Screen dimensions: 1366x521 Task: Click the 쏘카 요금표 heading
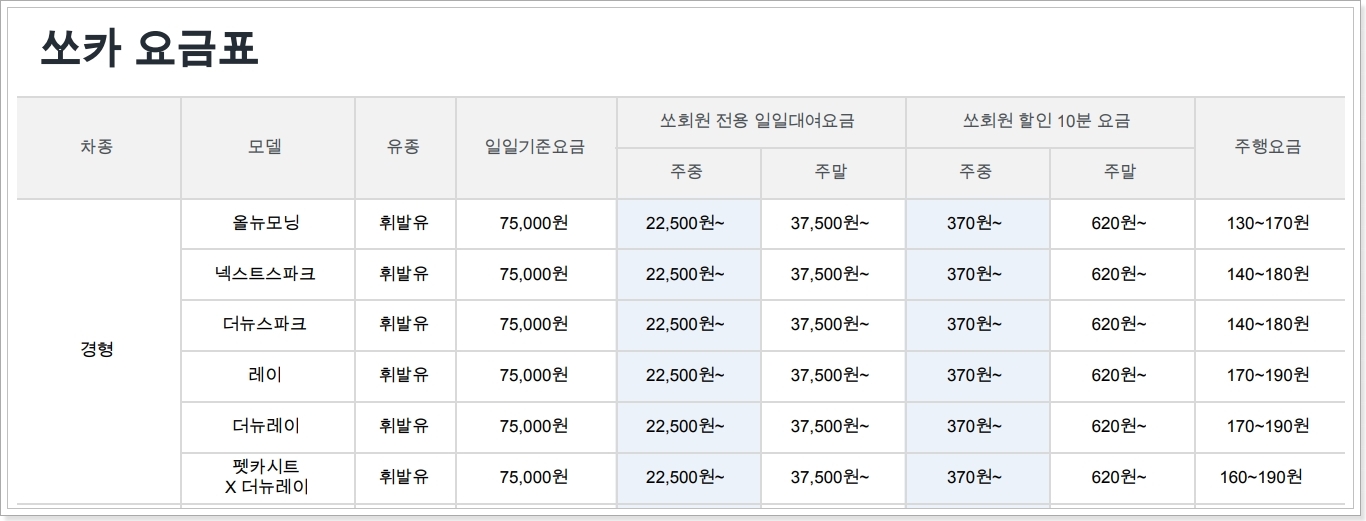point(149,50)
